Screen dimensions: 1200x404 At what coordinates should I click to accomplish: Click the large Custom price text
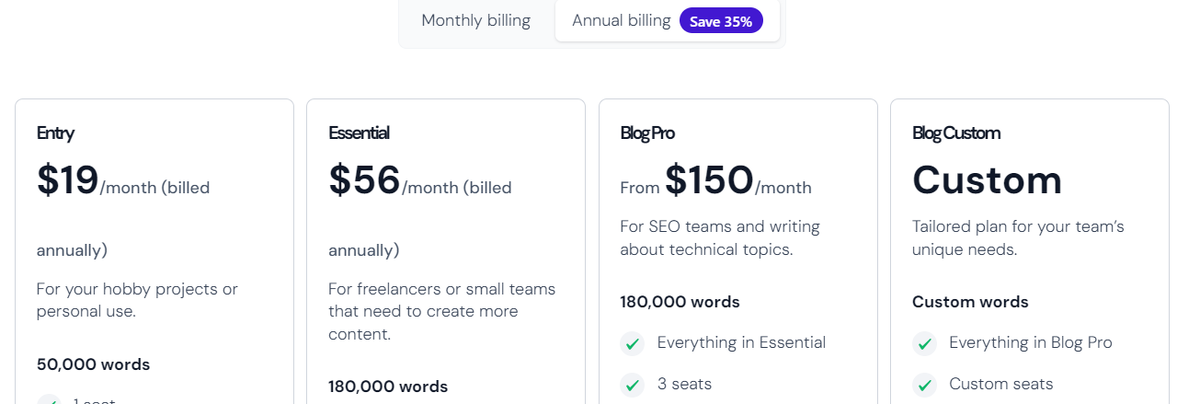coord(987,180)
